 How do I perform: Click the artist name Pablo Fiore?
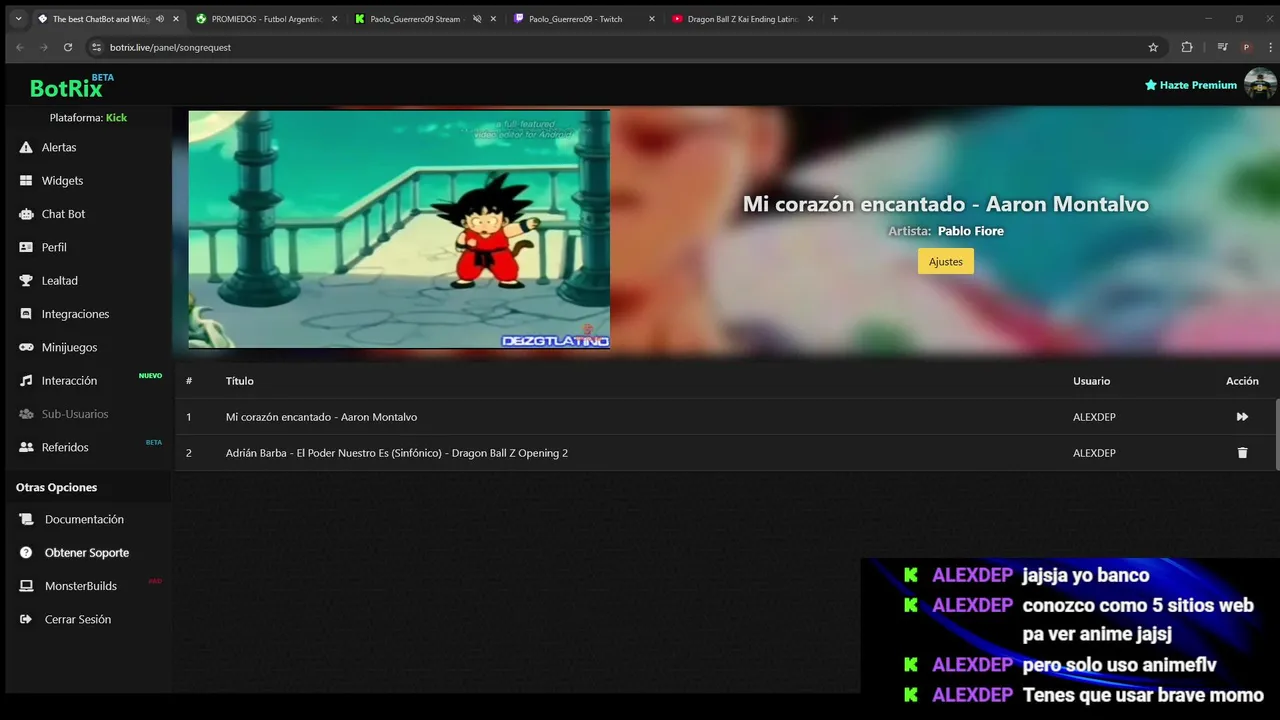[x=971, y=231]
